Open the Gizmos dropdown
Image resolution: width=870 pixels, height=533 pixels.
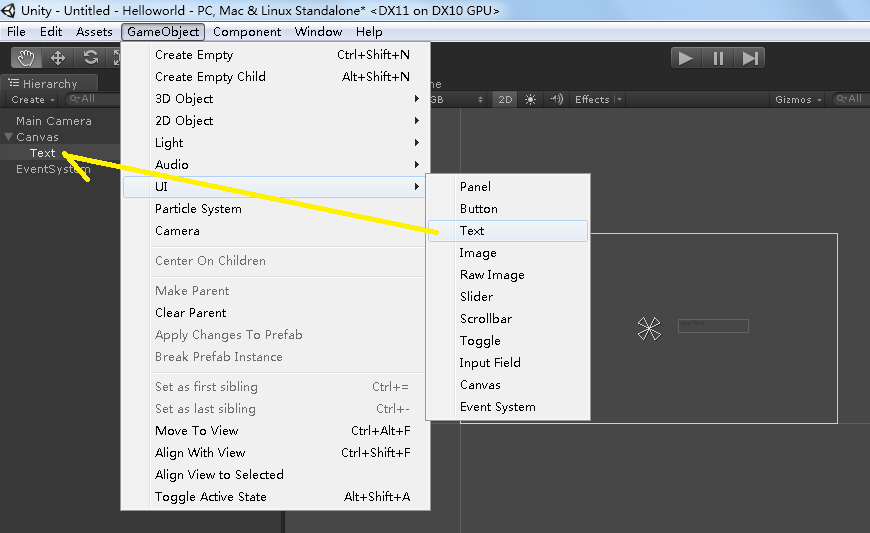[798, 99]
